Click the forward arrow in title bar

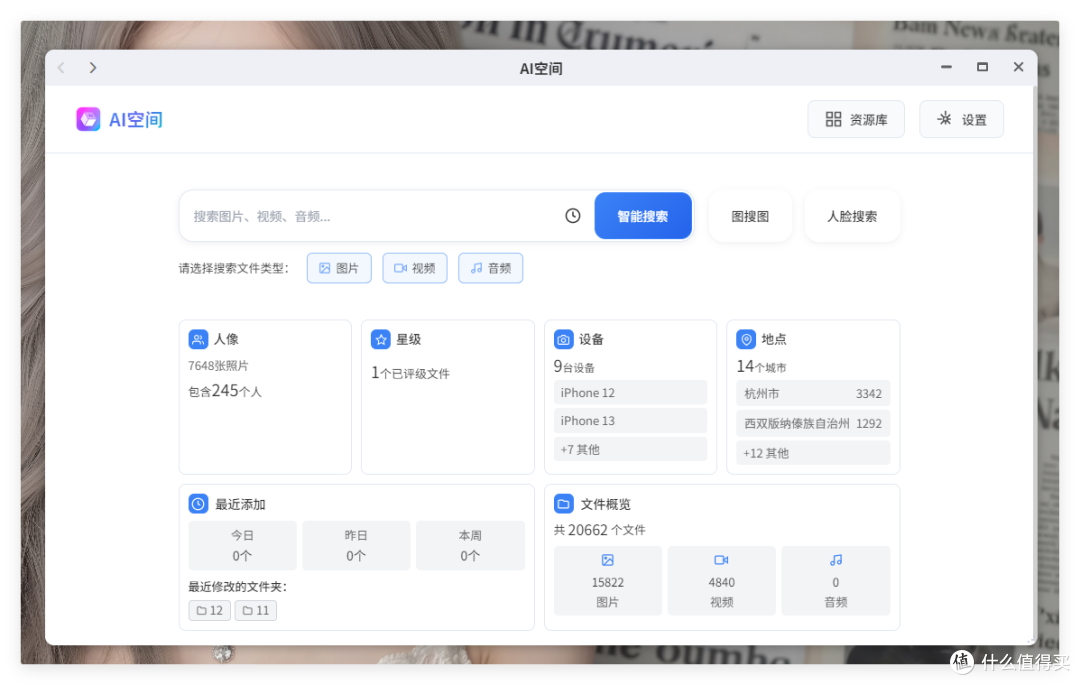coord(93,67)
